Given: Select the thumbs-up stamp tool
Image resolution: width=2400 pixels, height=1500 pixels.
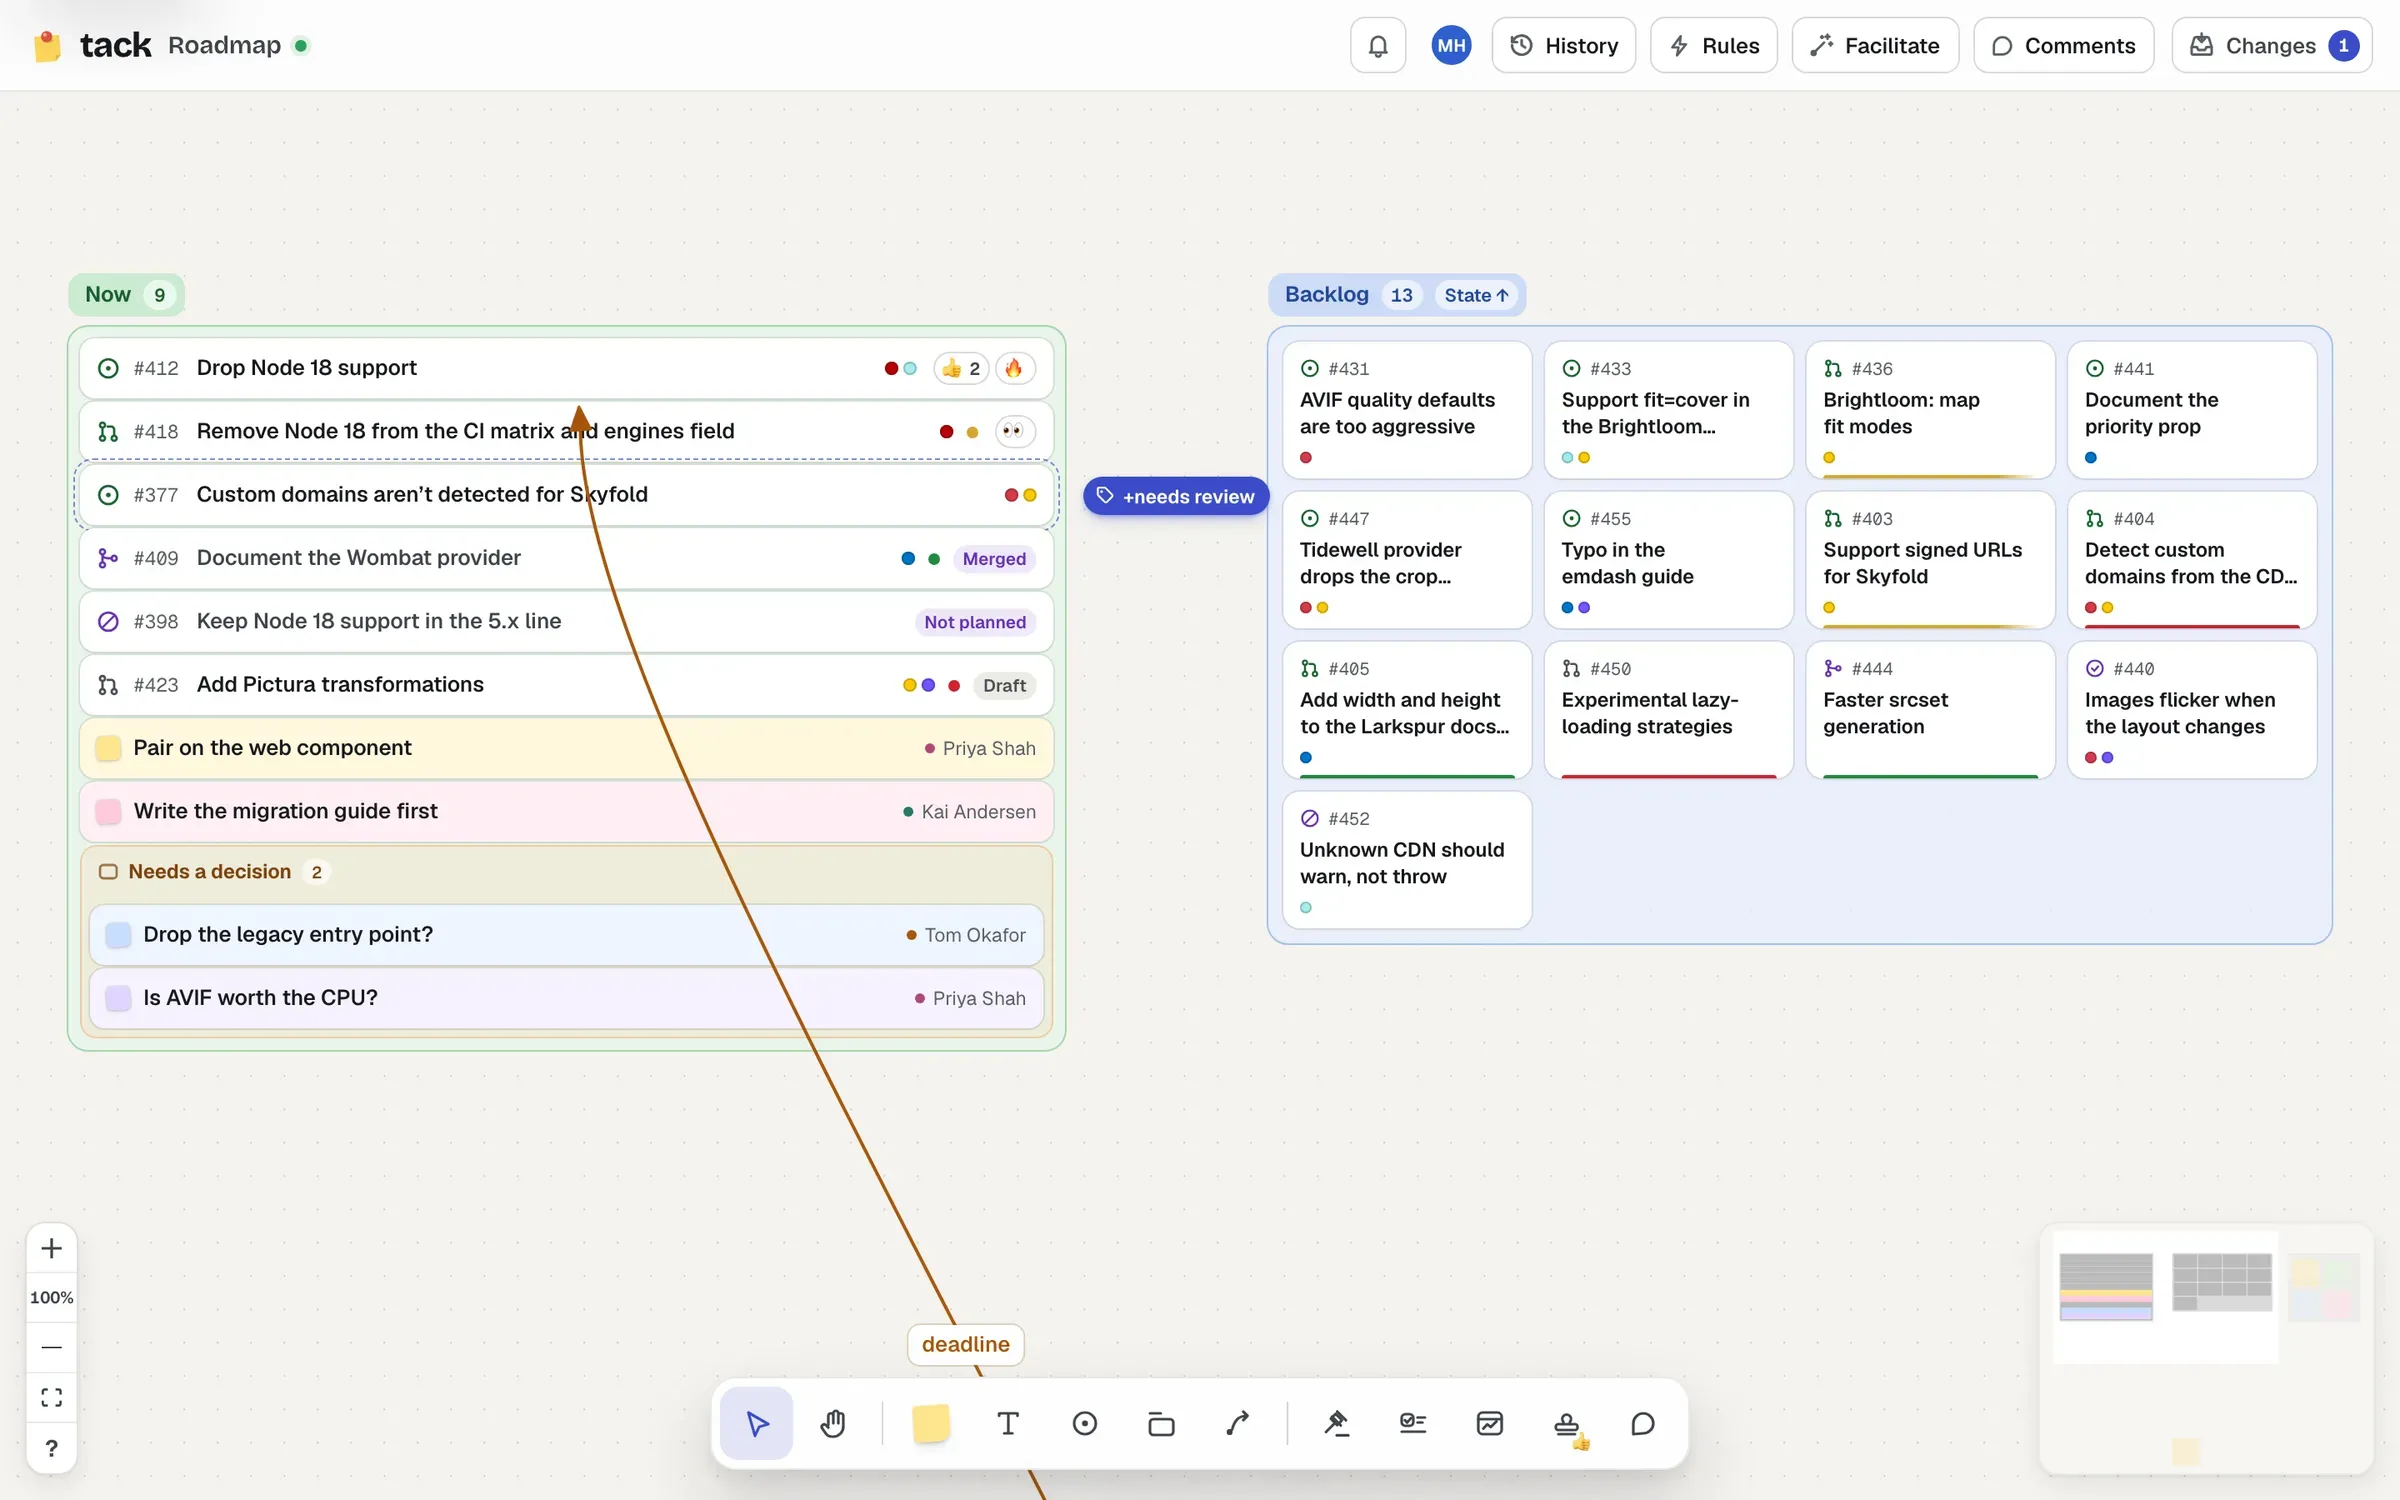Looking at the screenshot, I should coord(1567,1423).
